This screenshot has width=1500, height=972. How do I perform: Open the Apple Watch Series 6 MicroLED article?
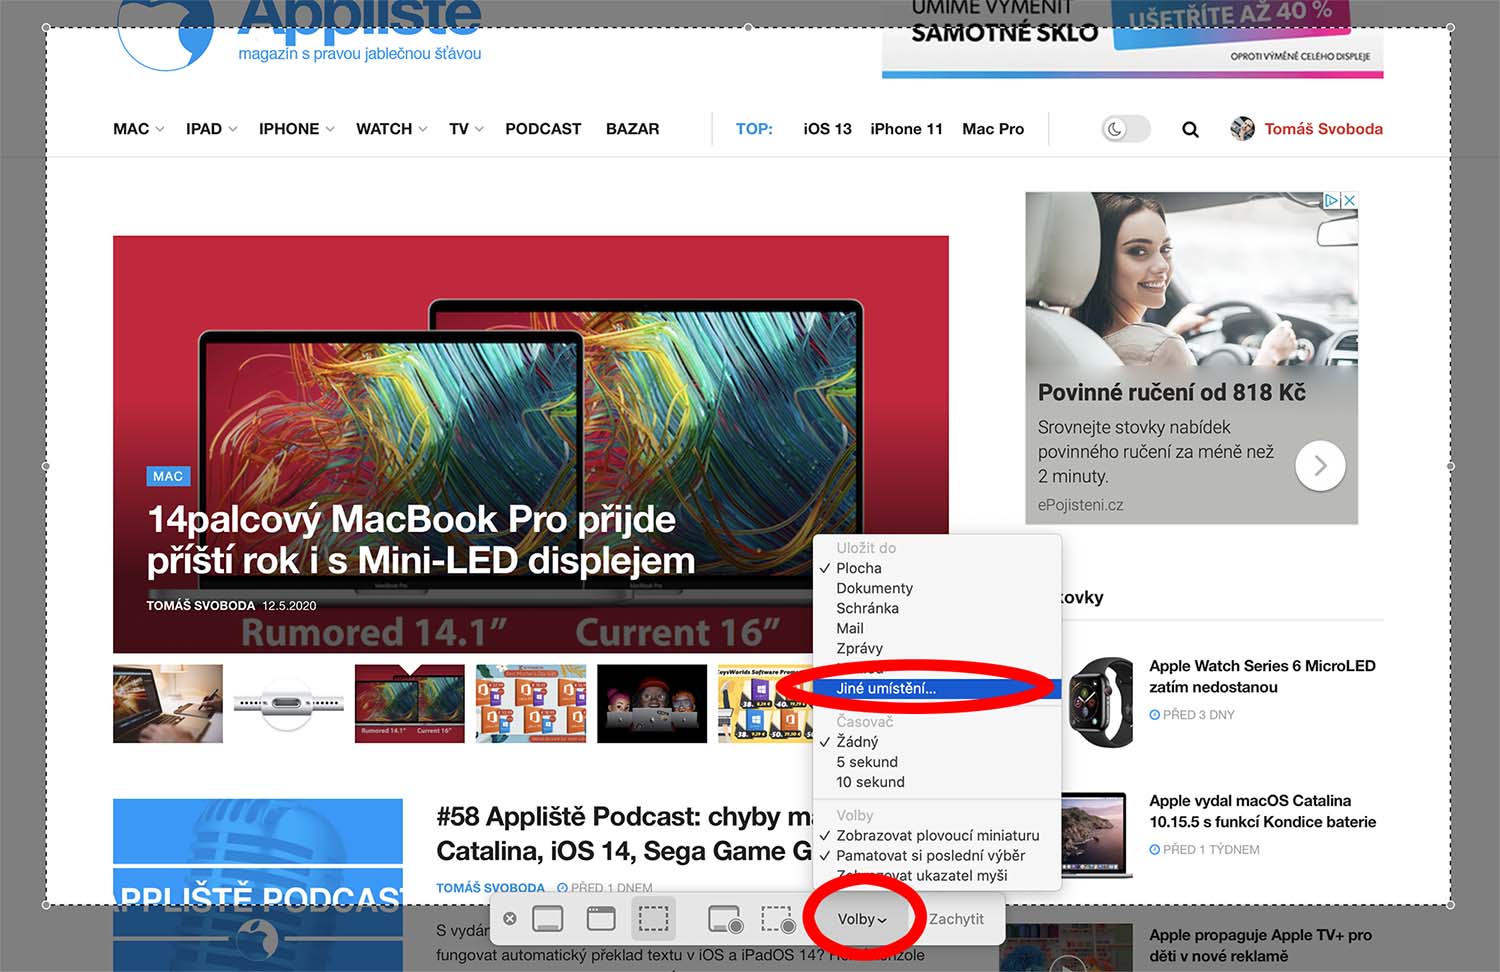(x=1262, y=676)
